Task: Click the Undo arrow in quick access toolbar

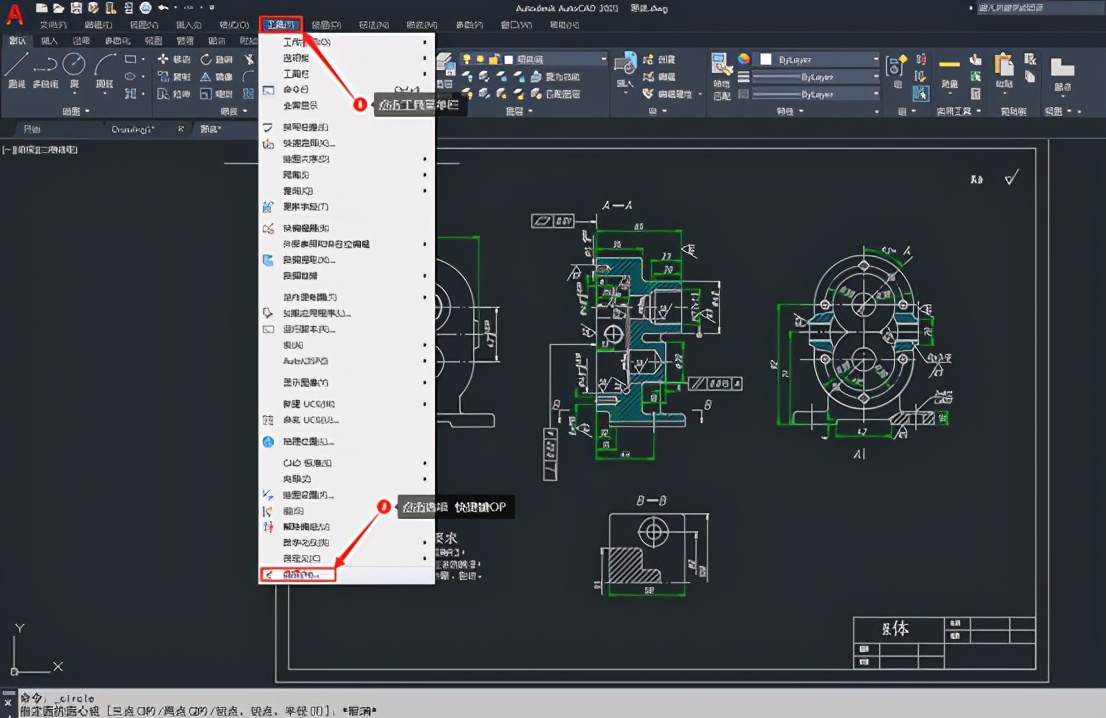Action: [163, 8]
